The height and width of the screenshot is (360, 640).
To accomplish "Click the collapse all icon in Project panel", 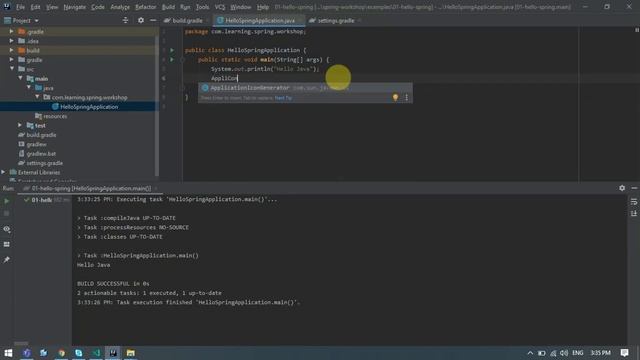I will pos(125,20).
